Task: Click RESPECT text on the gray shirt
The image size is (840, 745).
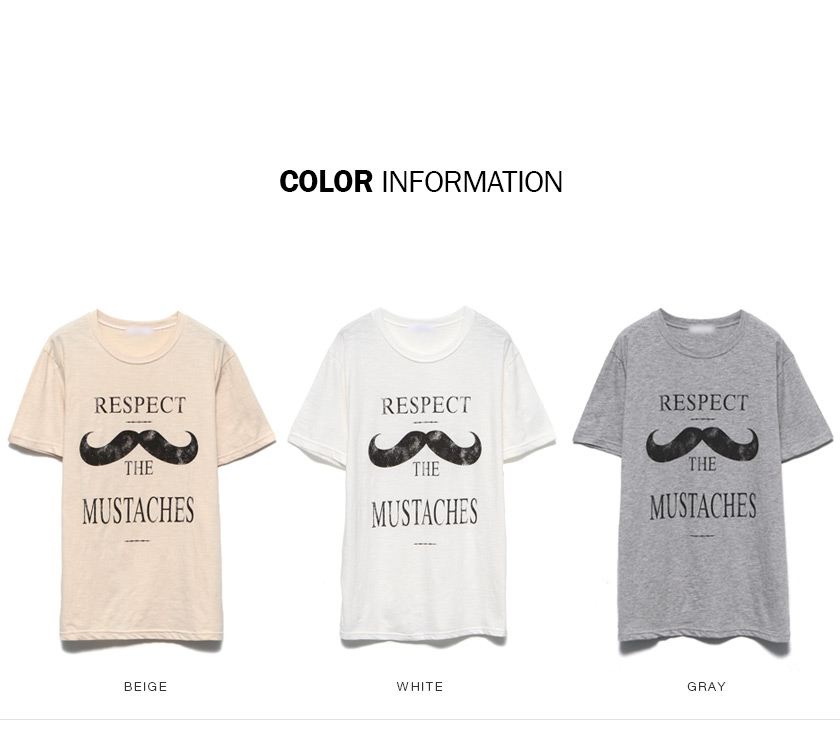Action: (x=703, y=402)
